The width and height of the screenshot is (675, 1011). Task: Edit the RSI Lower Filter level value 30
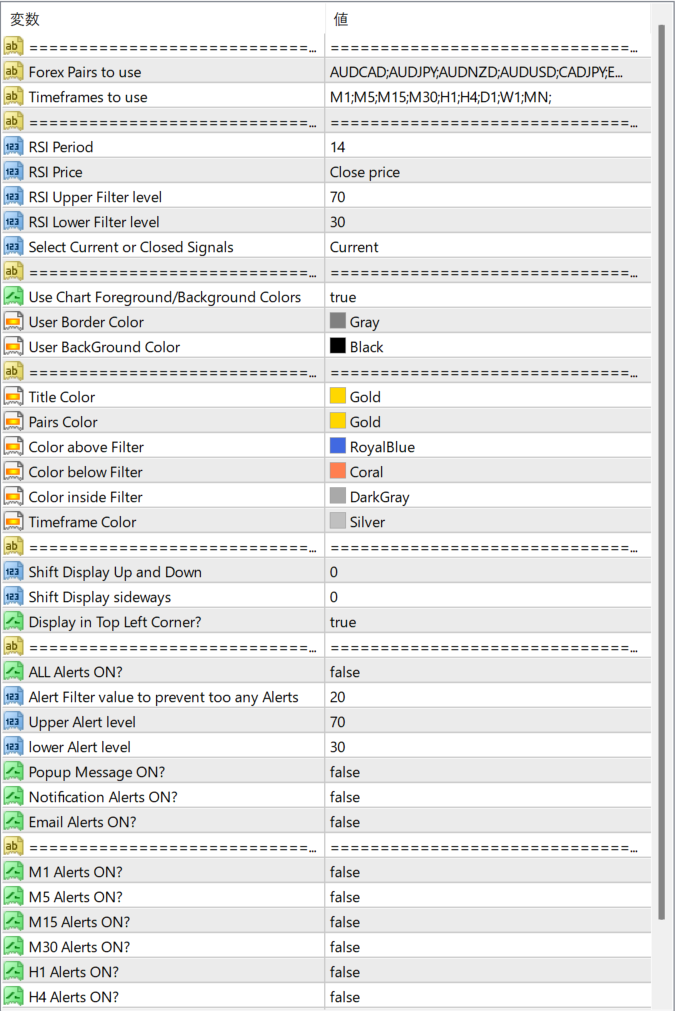coord(488,222)
